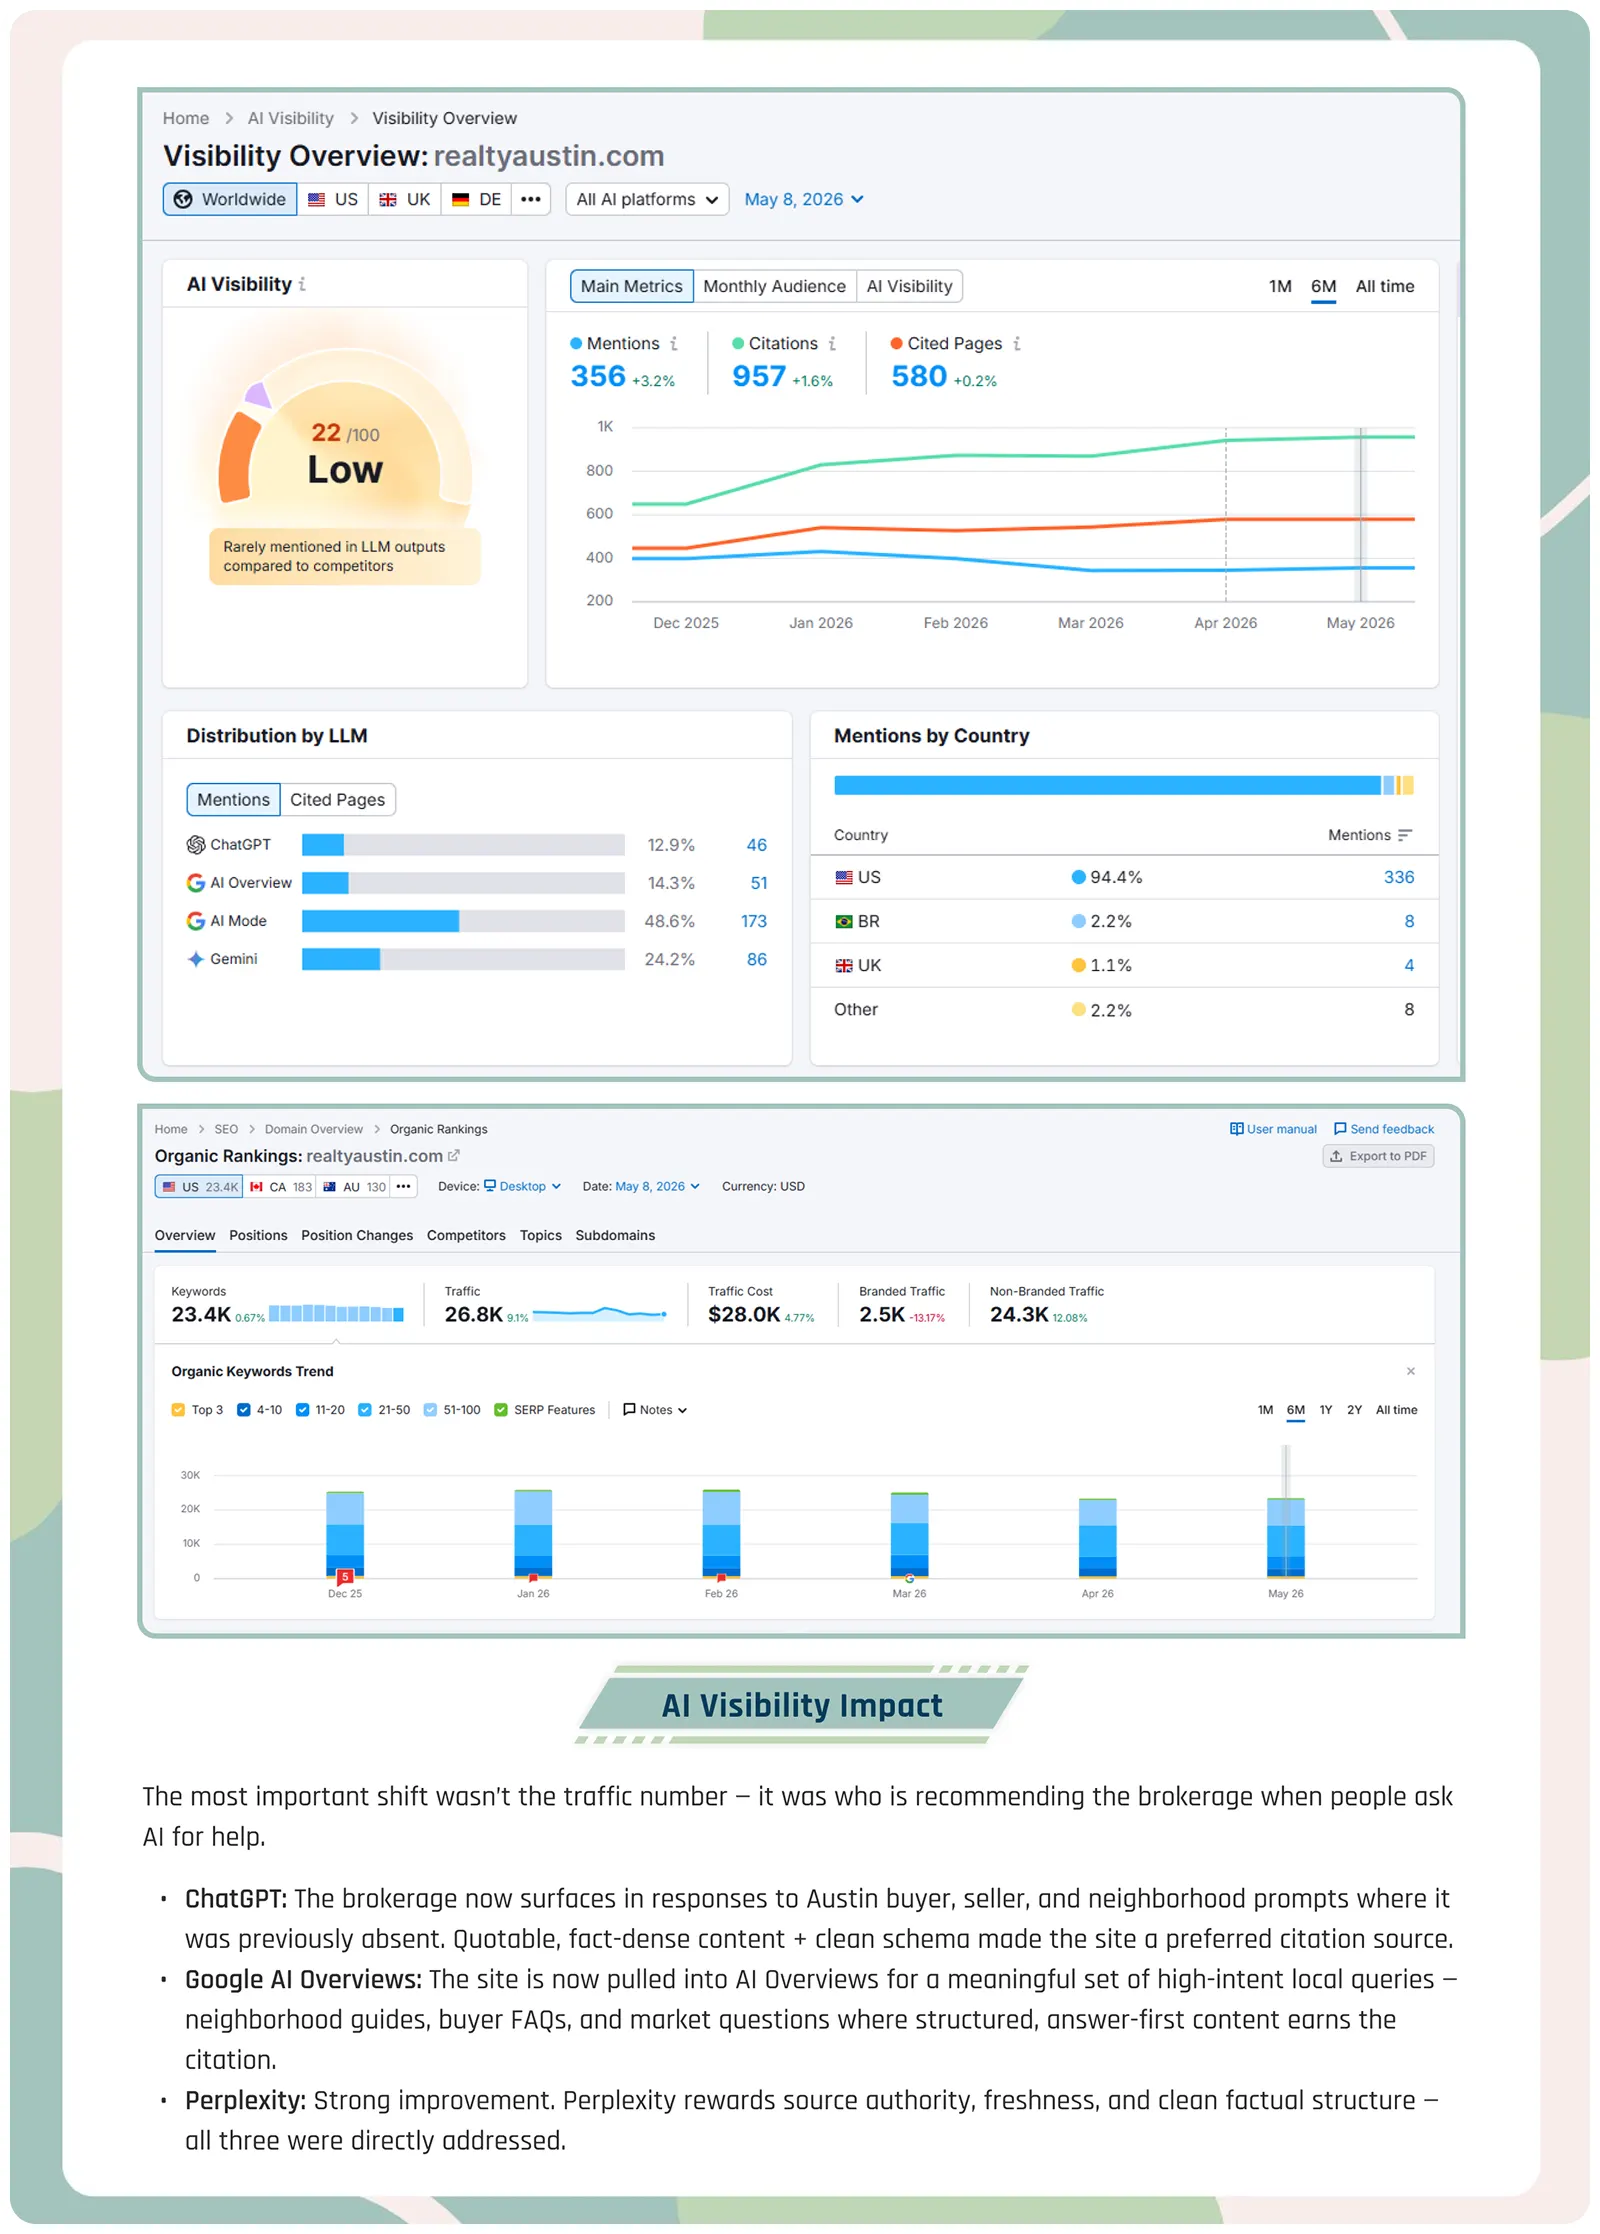Switch to the AI Visibility chart tab

click(x=909, y=286)
